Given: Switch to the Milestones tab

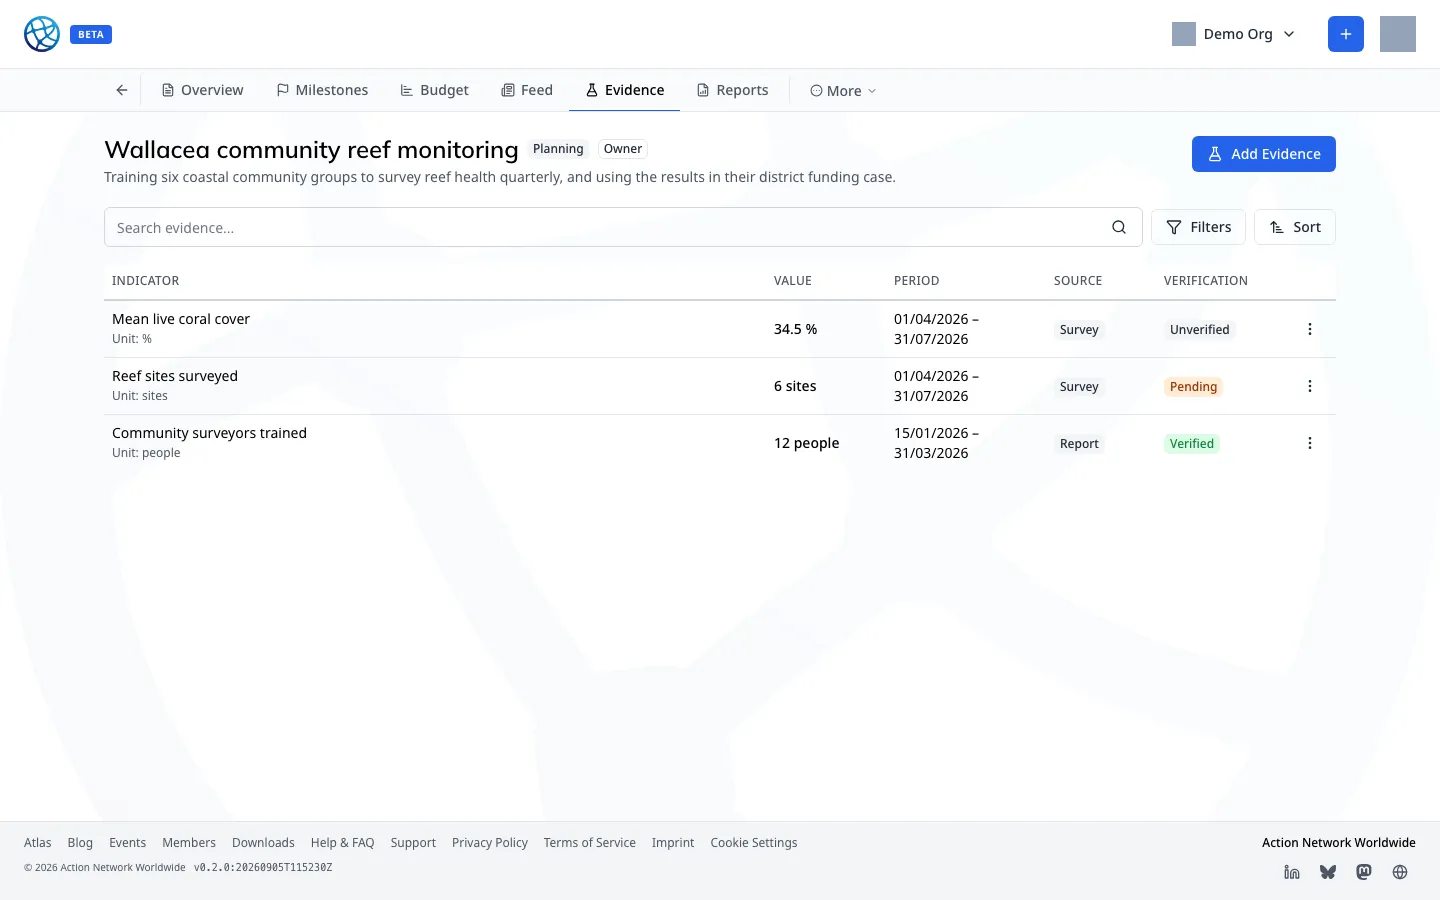Looking at the screenshot, I should pos(322,90).
